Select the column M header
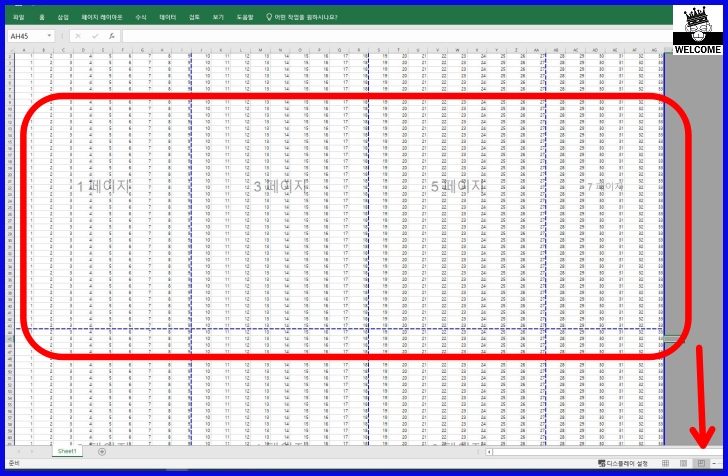 click(260, 50)
